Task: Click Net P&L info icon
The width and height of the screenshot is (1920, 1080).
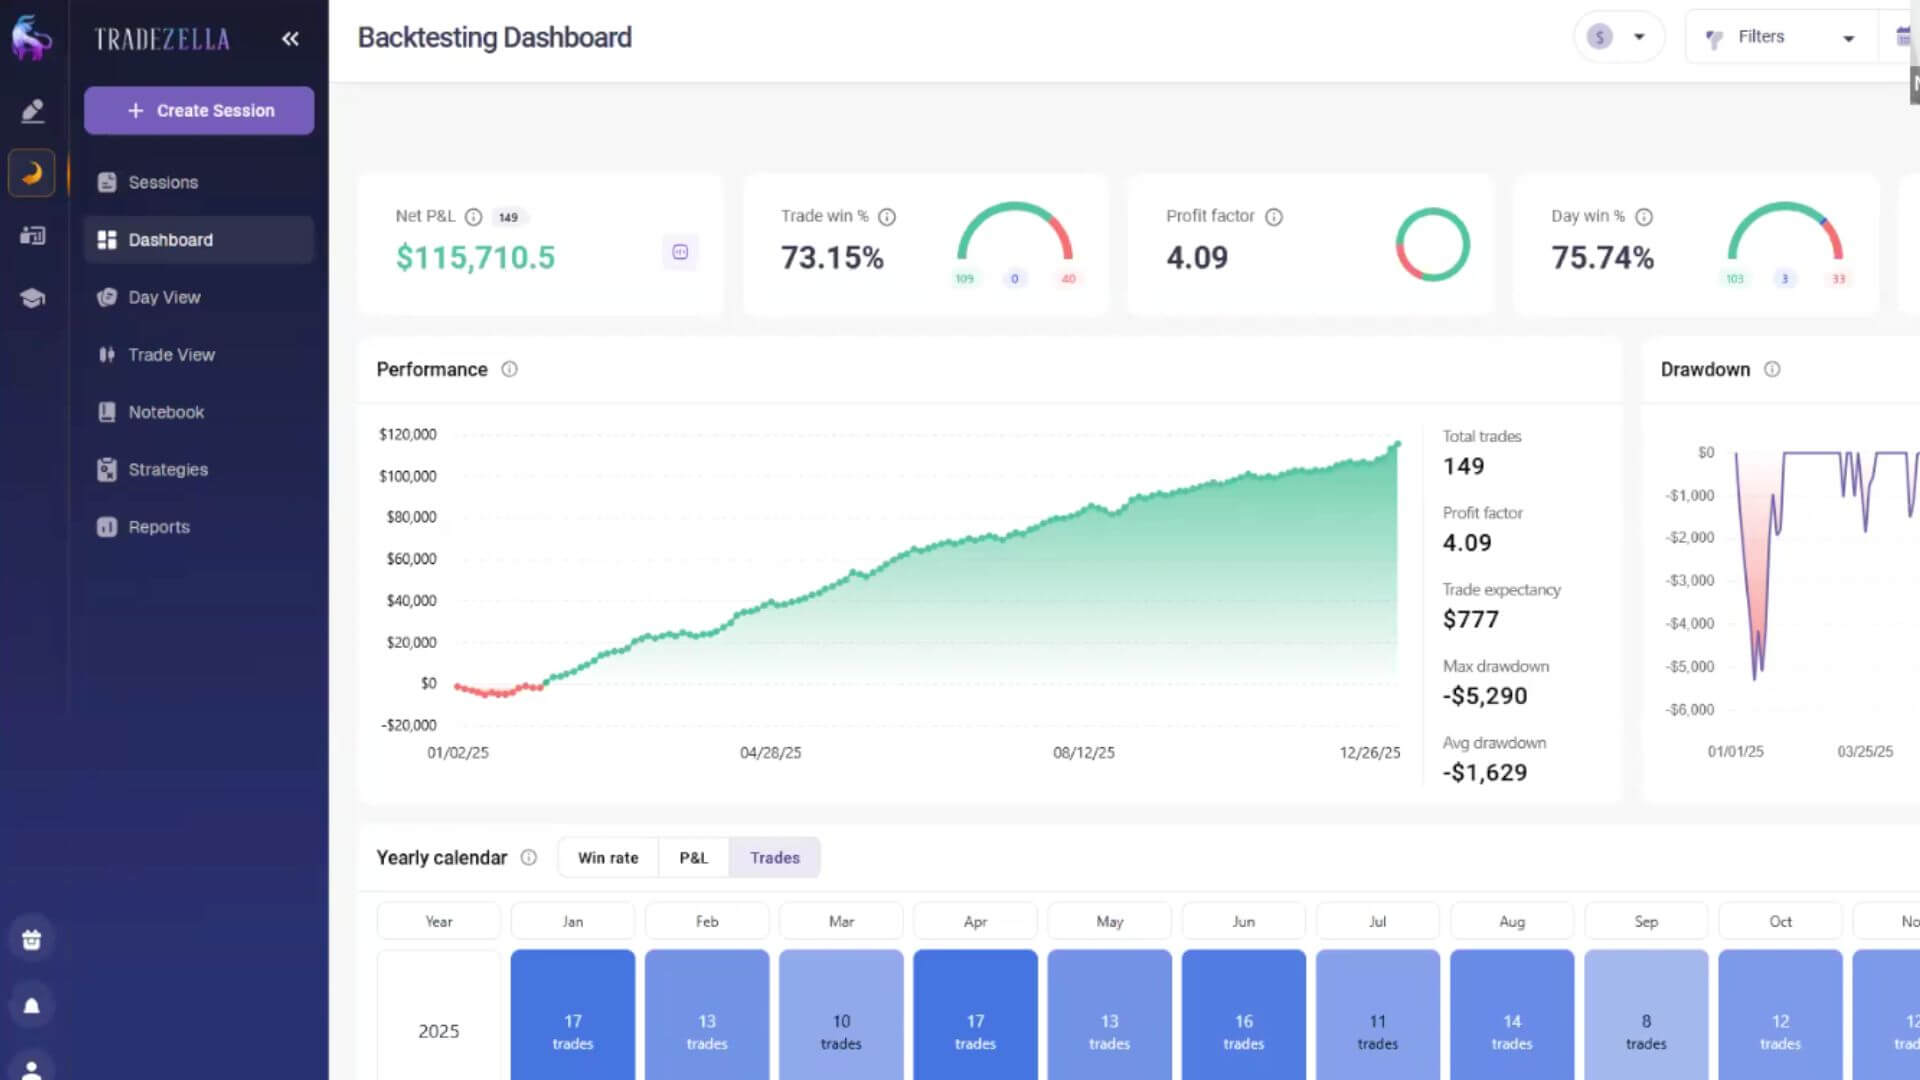Action: click(474, 217)
